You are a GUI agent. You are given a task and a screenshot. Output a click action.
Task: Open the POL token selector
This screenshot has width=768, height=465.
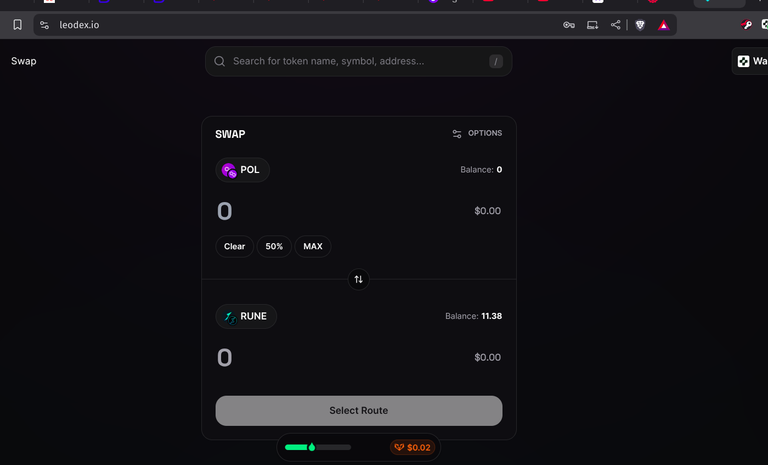[x=242, y=170]
